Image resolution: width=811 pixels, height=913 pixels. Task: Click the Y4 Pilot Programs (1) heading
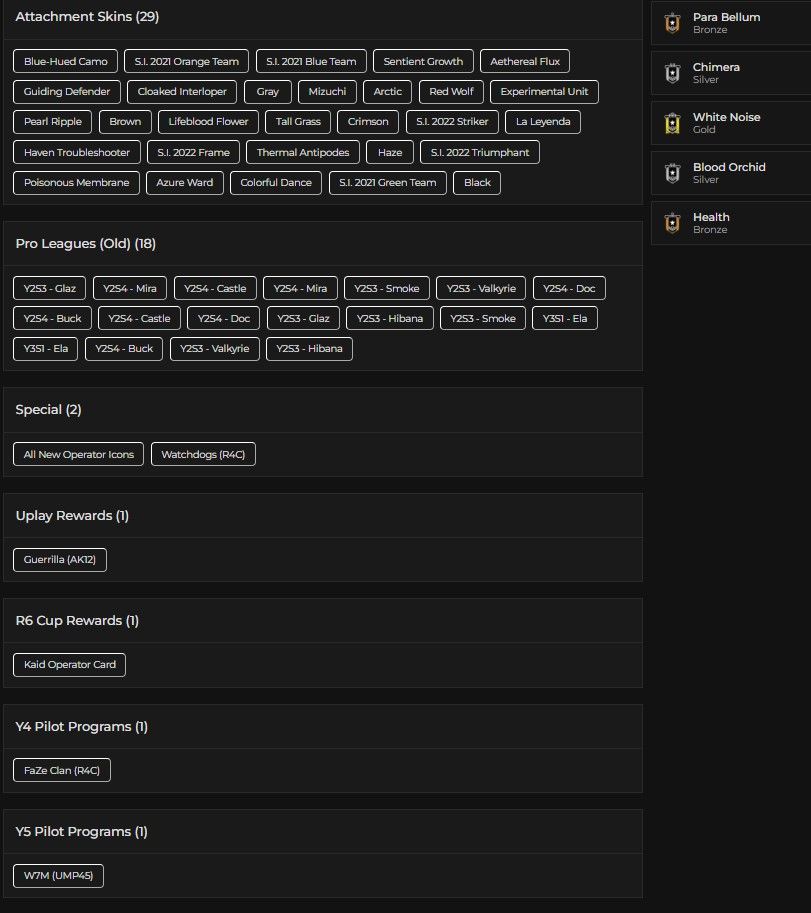[x=82, y=727]
